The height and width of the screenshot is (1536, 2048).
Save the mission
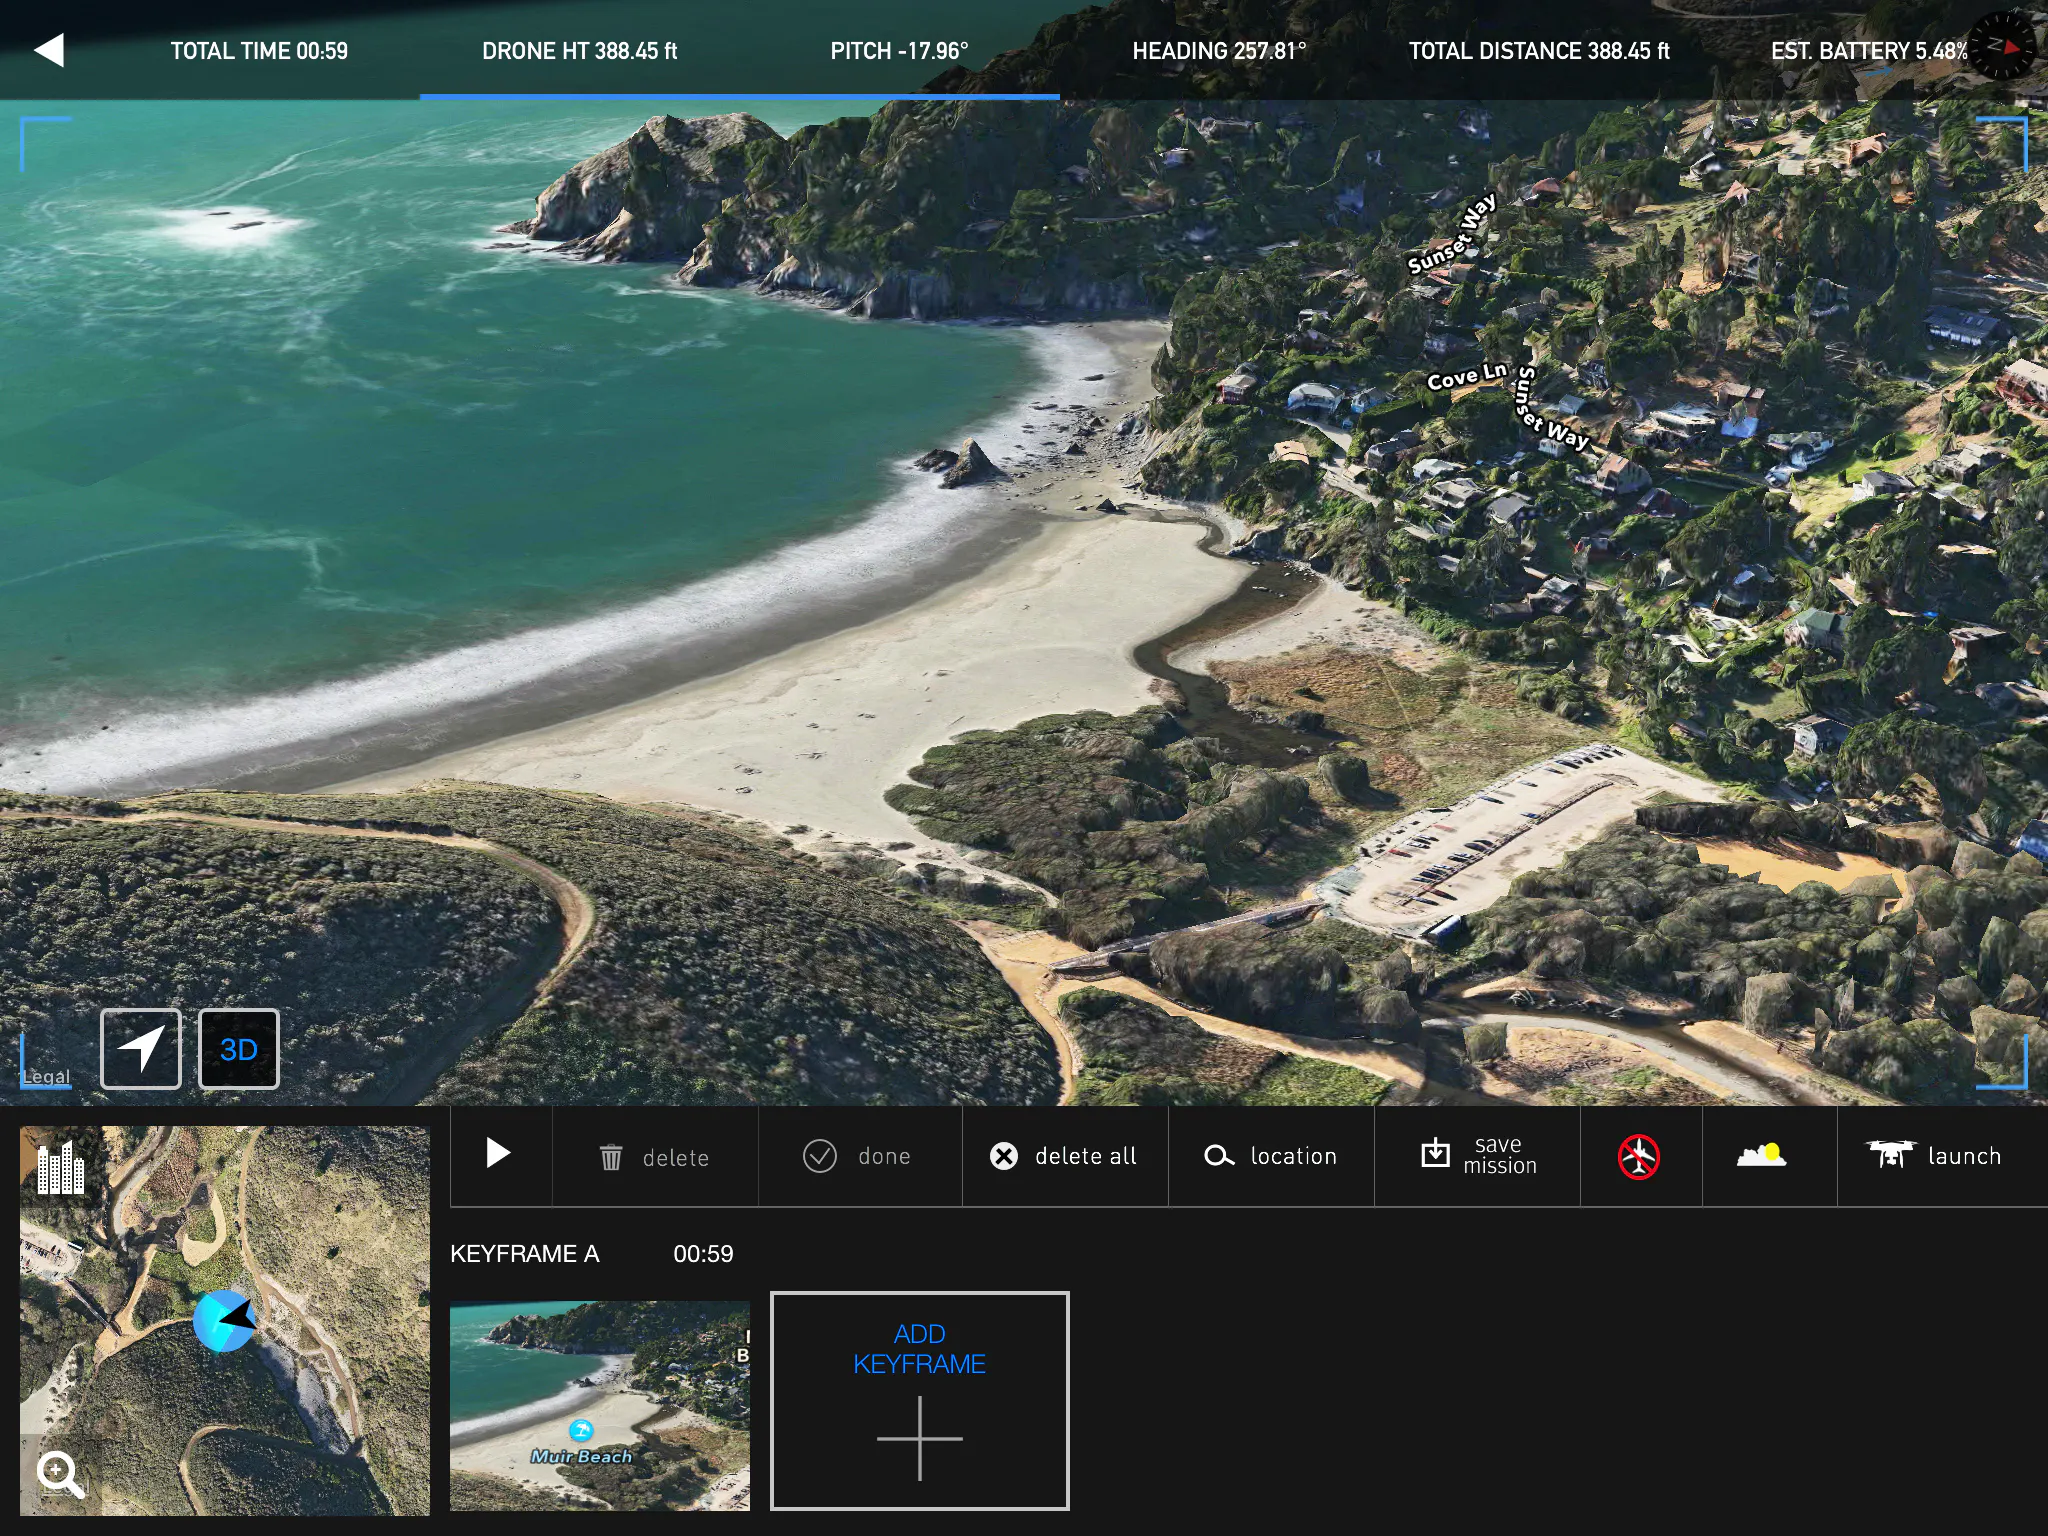click(x=1478, y=1155)
